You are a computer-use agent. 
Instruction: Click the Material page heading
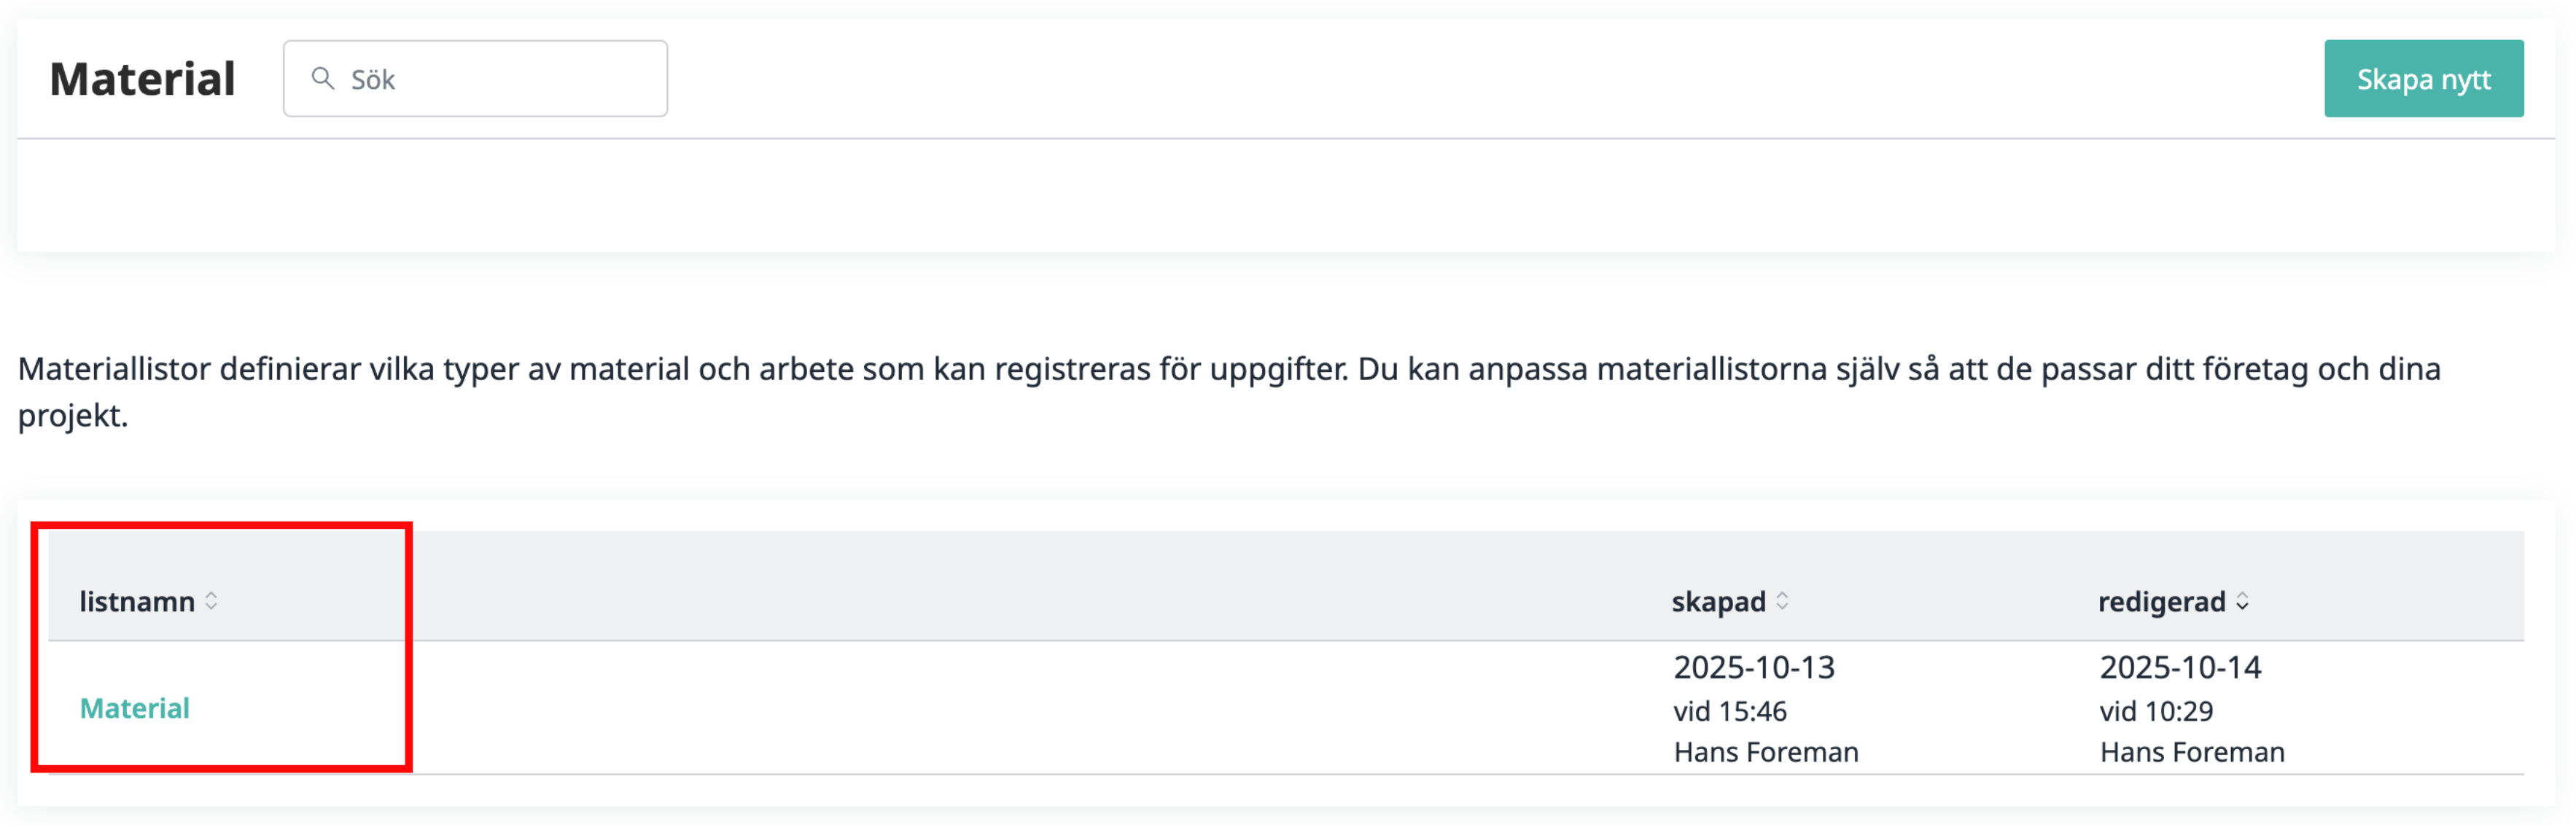pos(142,79)
